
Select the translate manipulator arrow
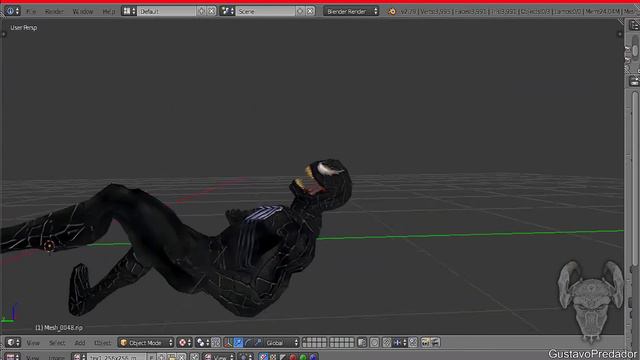point(238,342)
